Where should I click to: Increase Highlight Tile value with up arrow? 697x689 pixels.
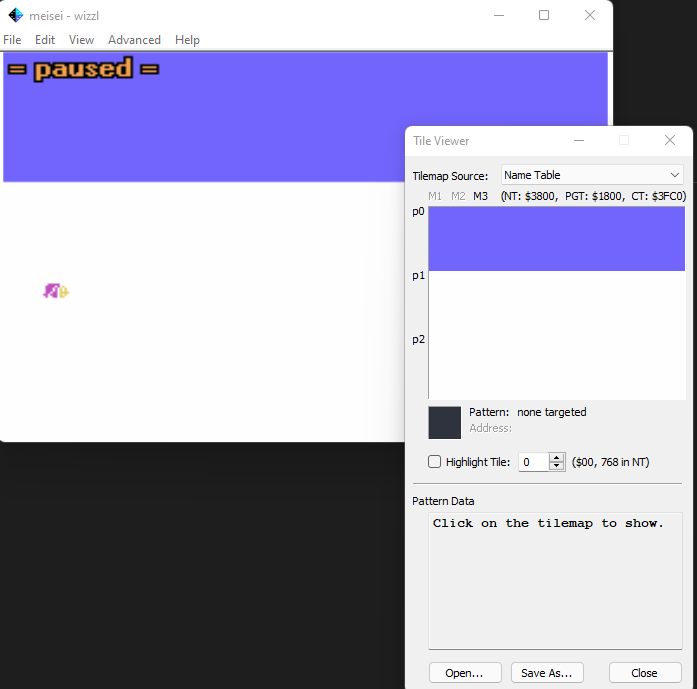557,457
